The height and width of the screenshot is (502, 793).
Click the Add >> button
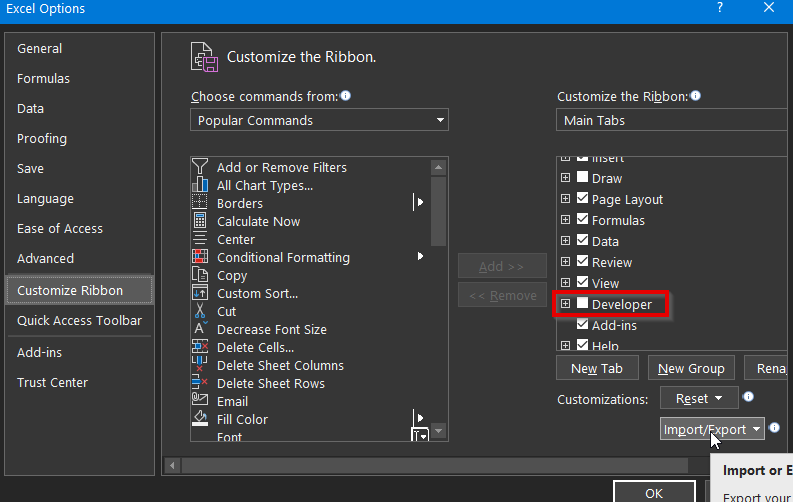(x=502, y=266)
